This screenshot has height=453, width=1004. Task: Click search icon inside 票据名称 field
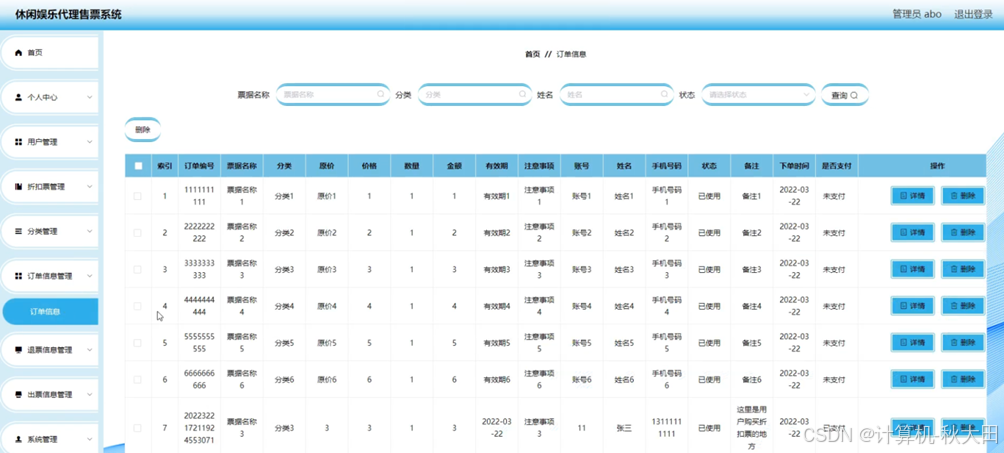[380, 94]
